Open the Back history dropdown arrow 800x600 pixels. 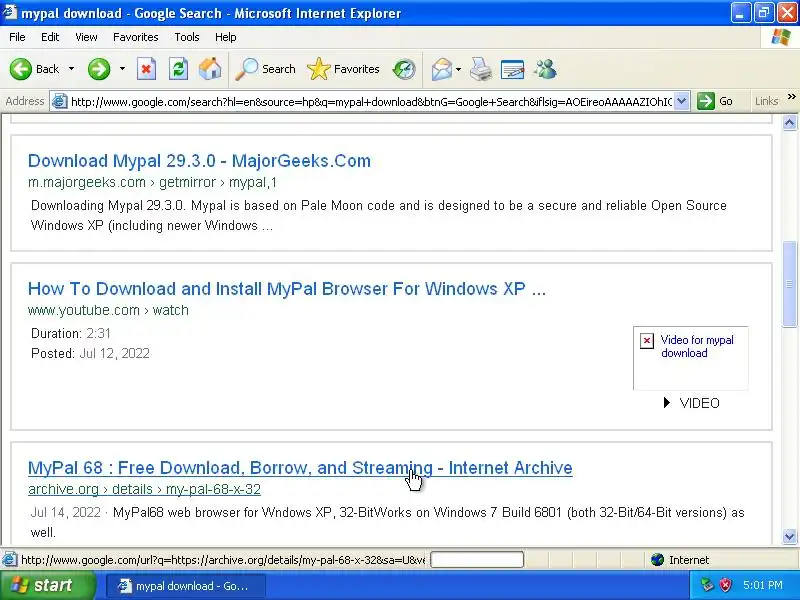[71, 69]
